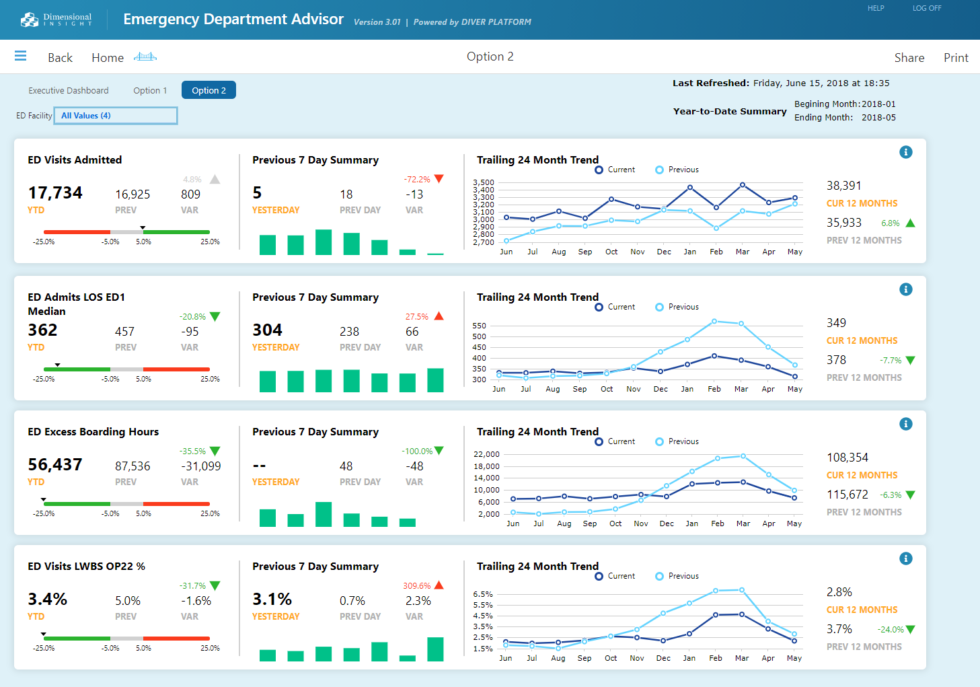The image size is (980, 687).
Task: Click the Back navigation item
Action: (60, 57)
